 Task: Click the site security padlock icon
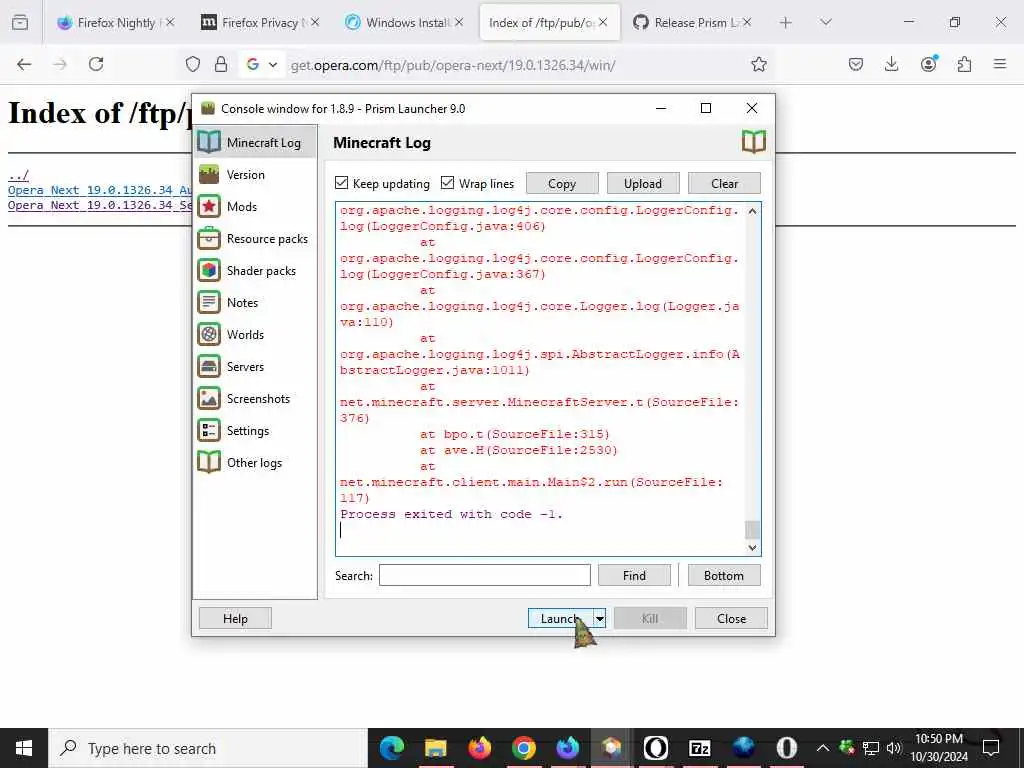[x=221, y=64]
